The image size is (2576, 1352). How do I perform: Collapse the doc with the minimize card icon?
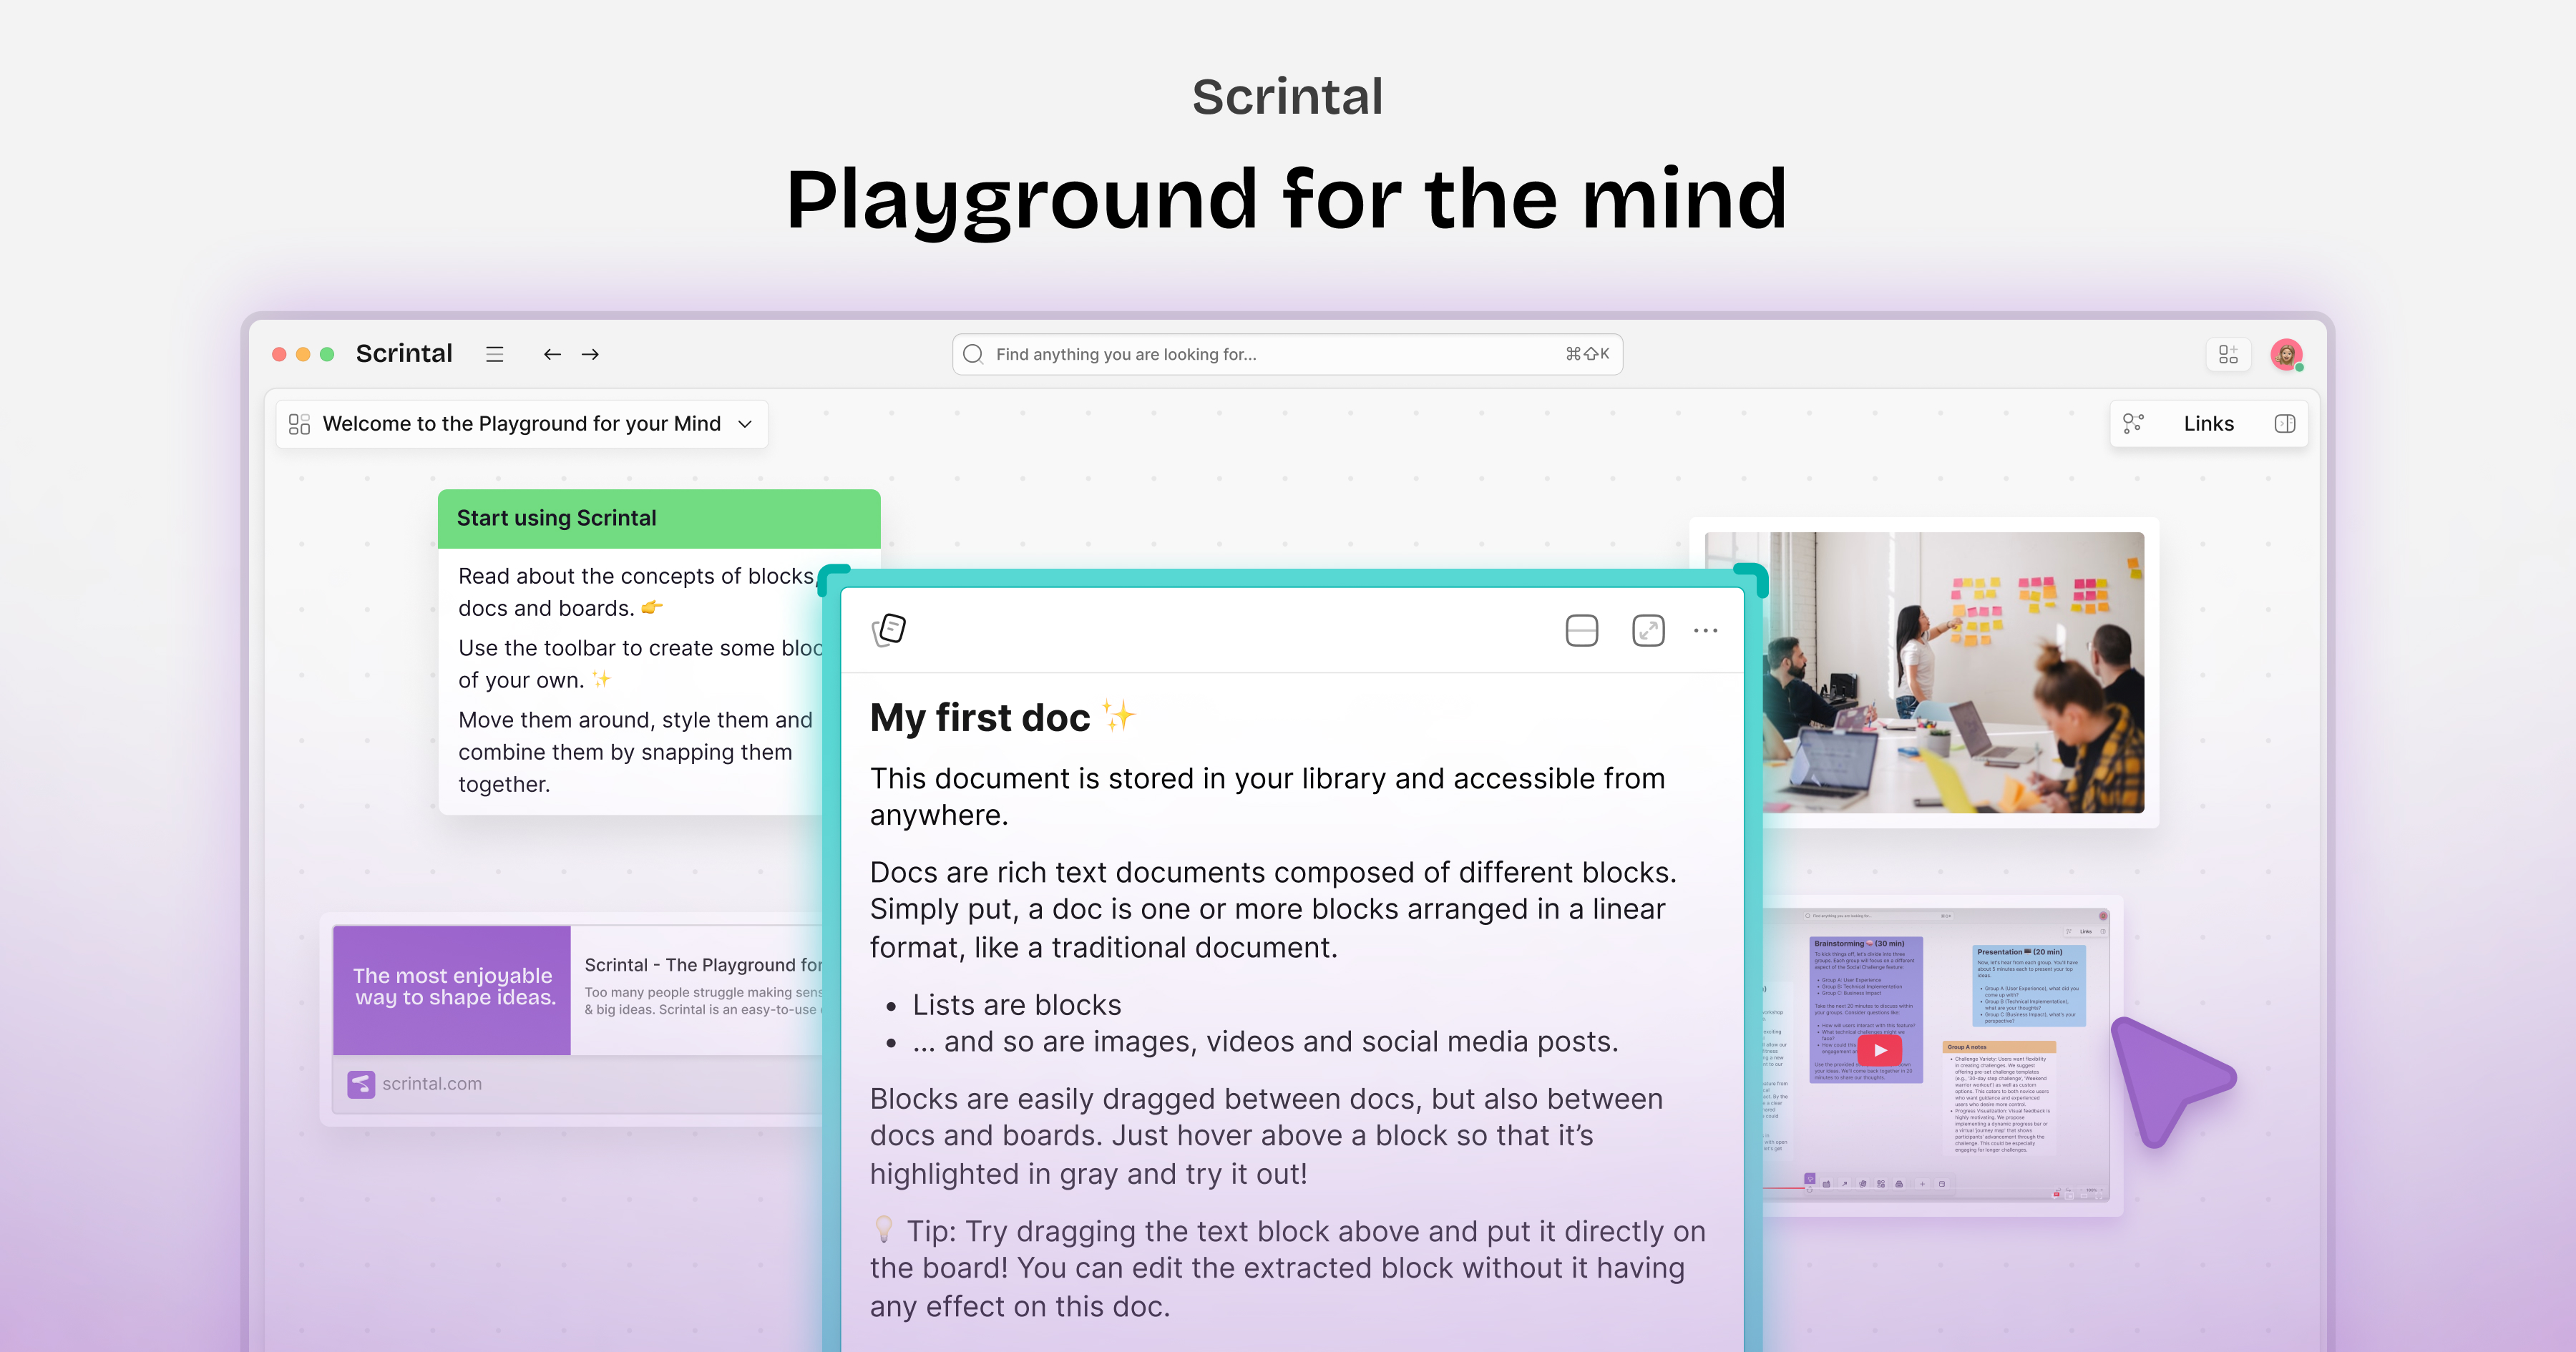point(1581,631)
